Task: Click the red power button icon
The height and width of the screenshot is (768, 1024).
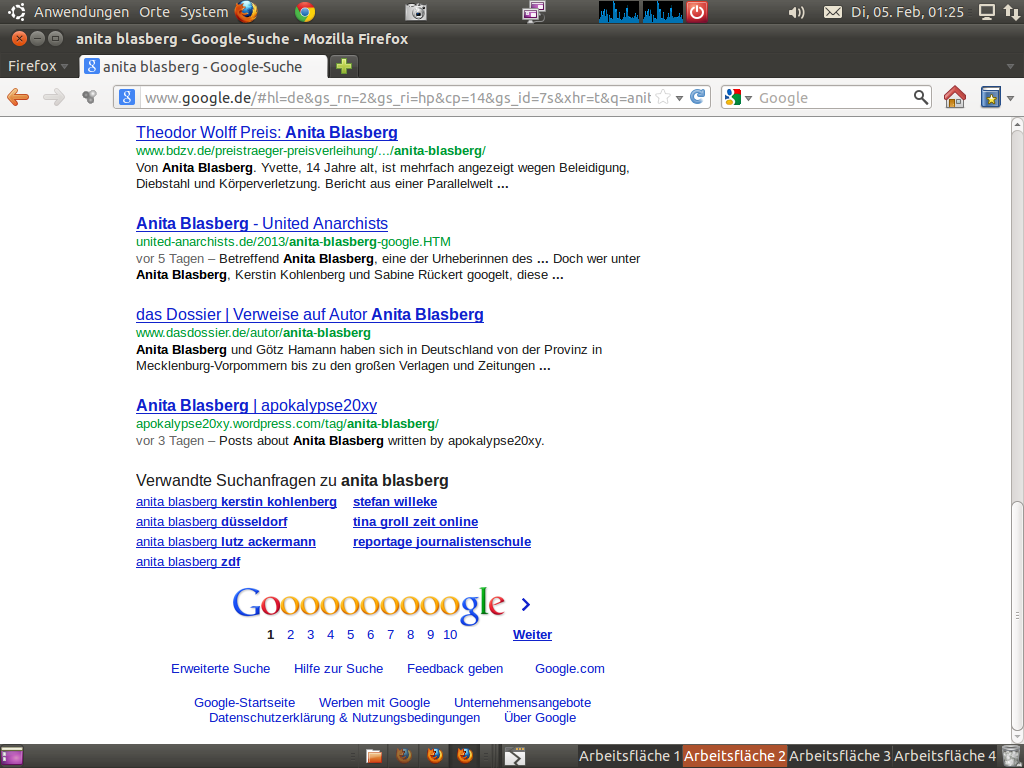Action: click(697, 12)
